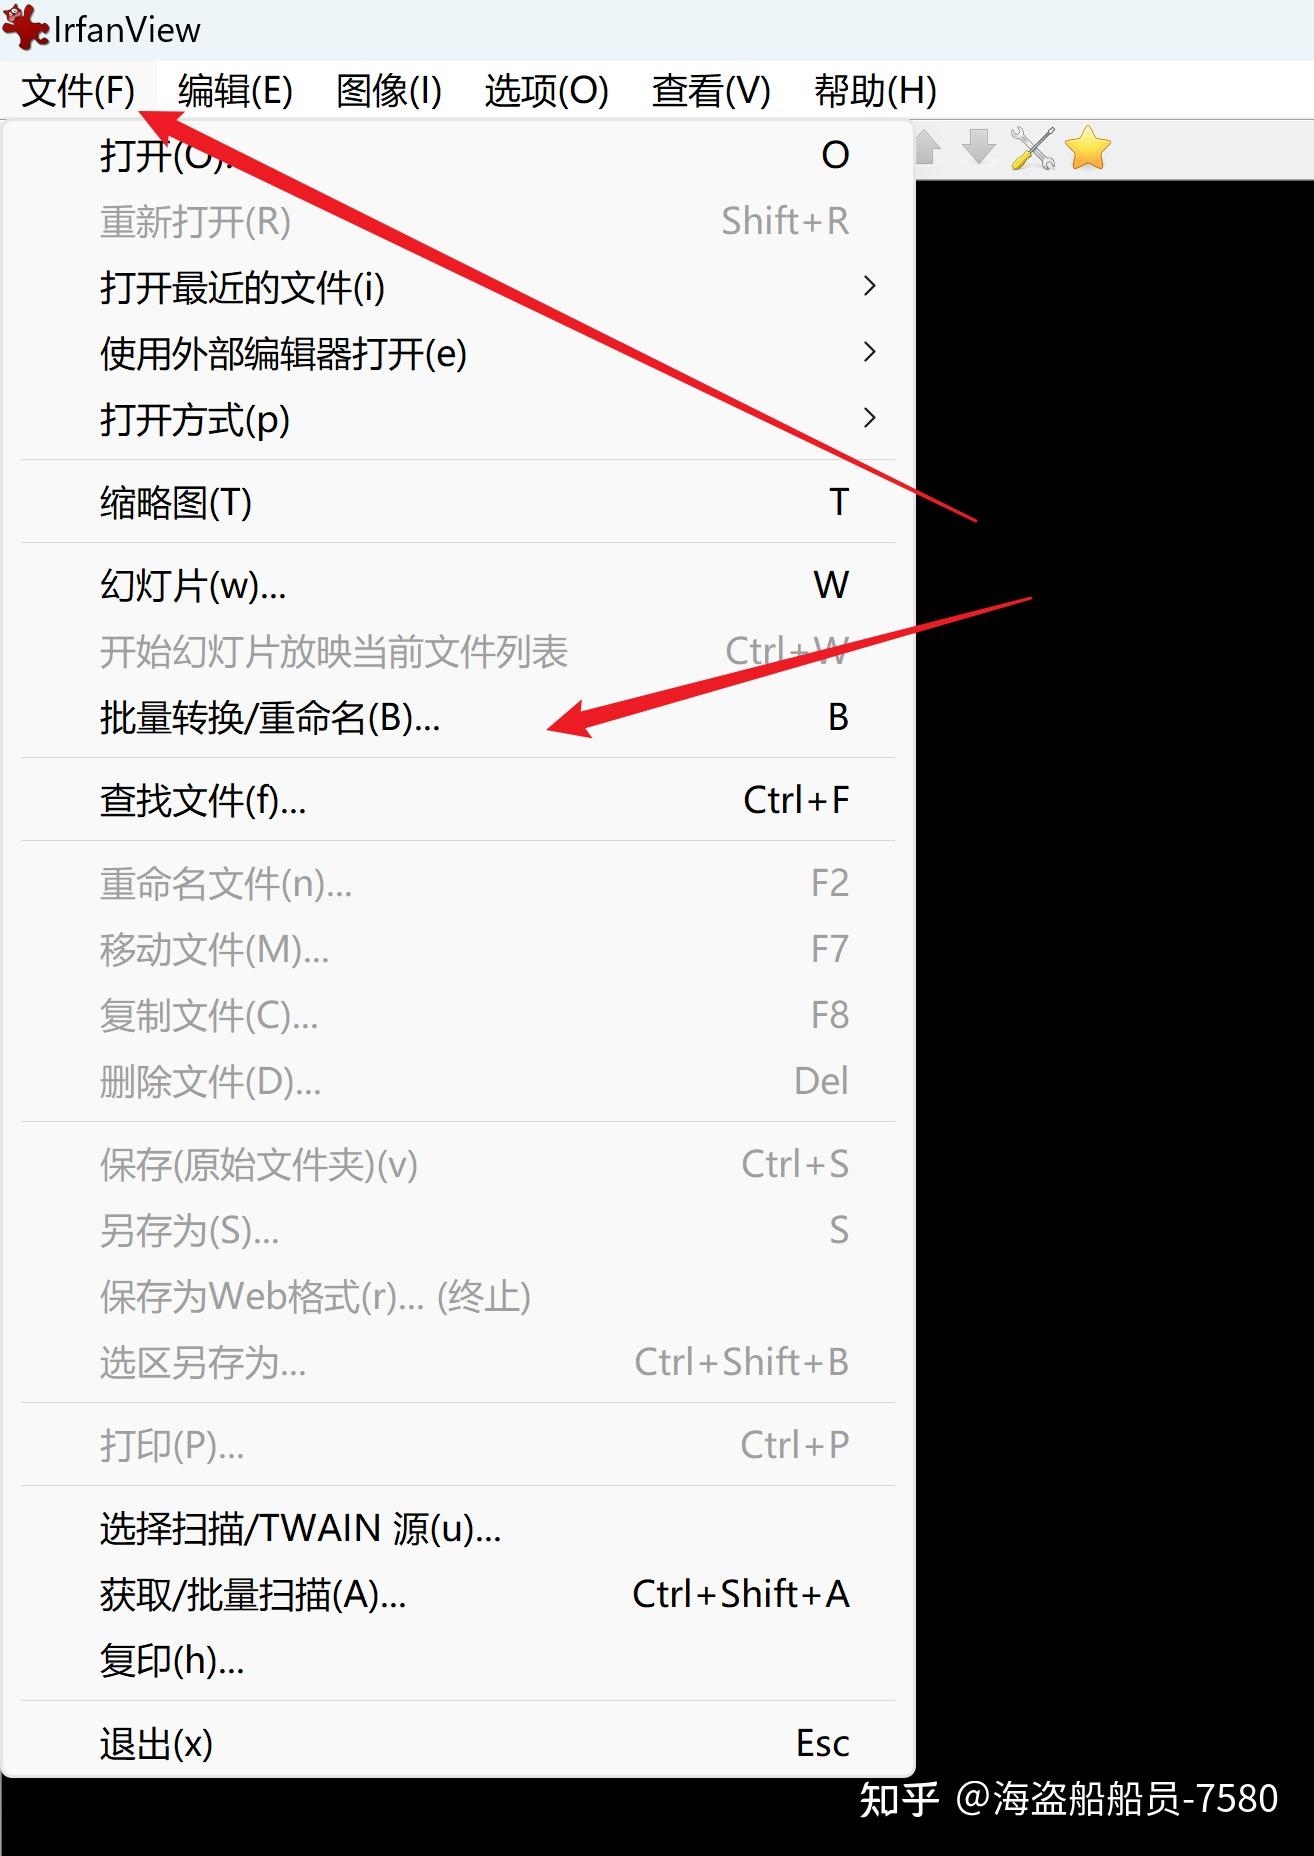
Task: Click the grey down arrow toolbar icon
Action: [x=979, y=147]
